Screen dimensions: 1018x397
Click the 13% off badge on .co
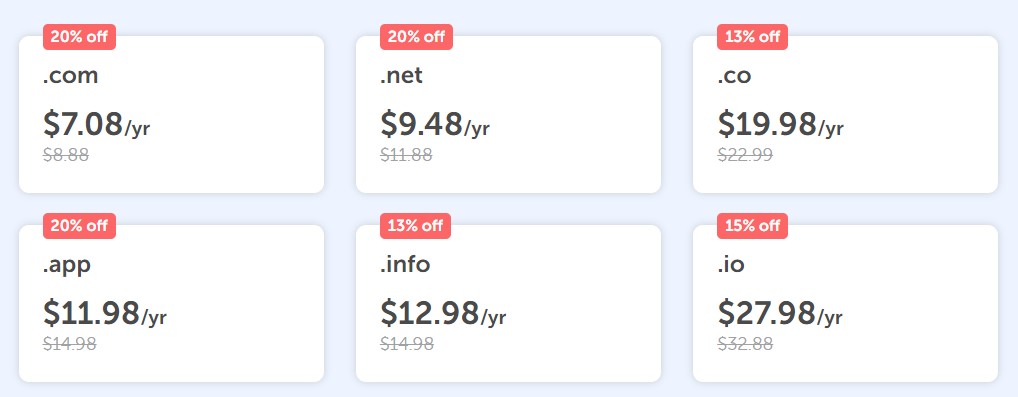752,37
